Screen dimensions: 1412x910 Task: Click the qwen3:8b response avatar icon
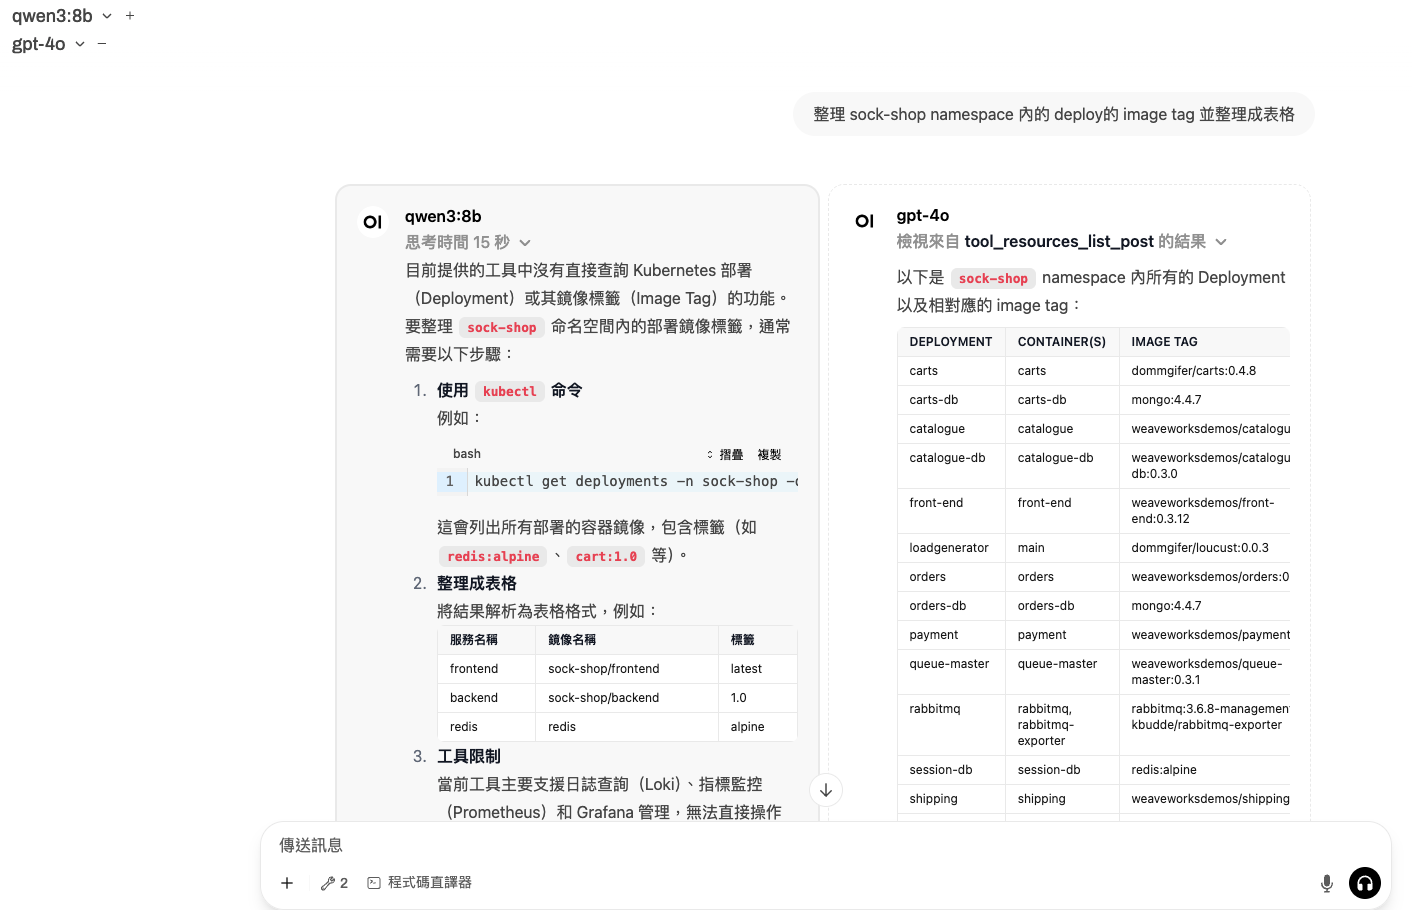point(373,222)
